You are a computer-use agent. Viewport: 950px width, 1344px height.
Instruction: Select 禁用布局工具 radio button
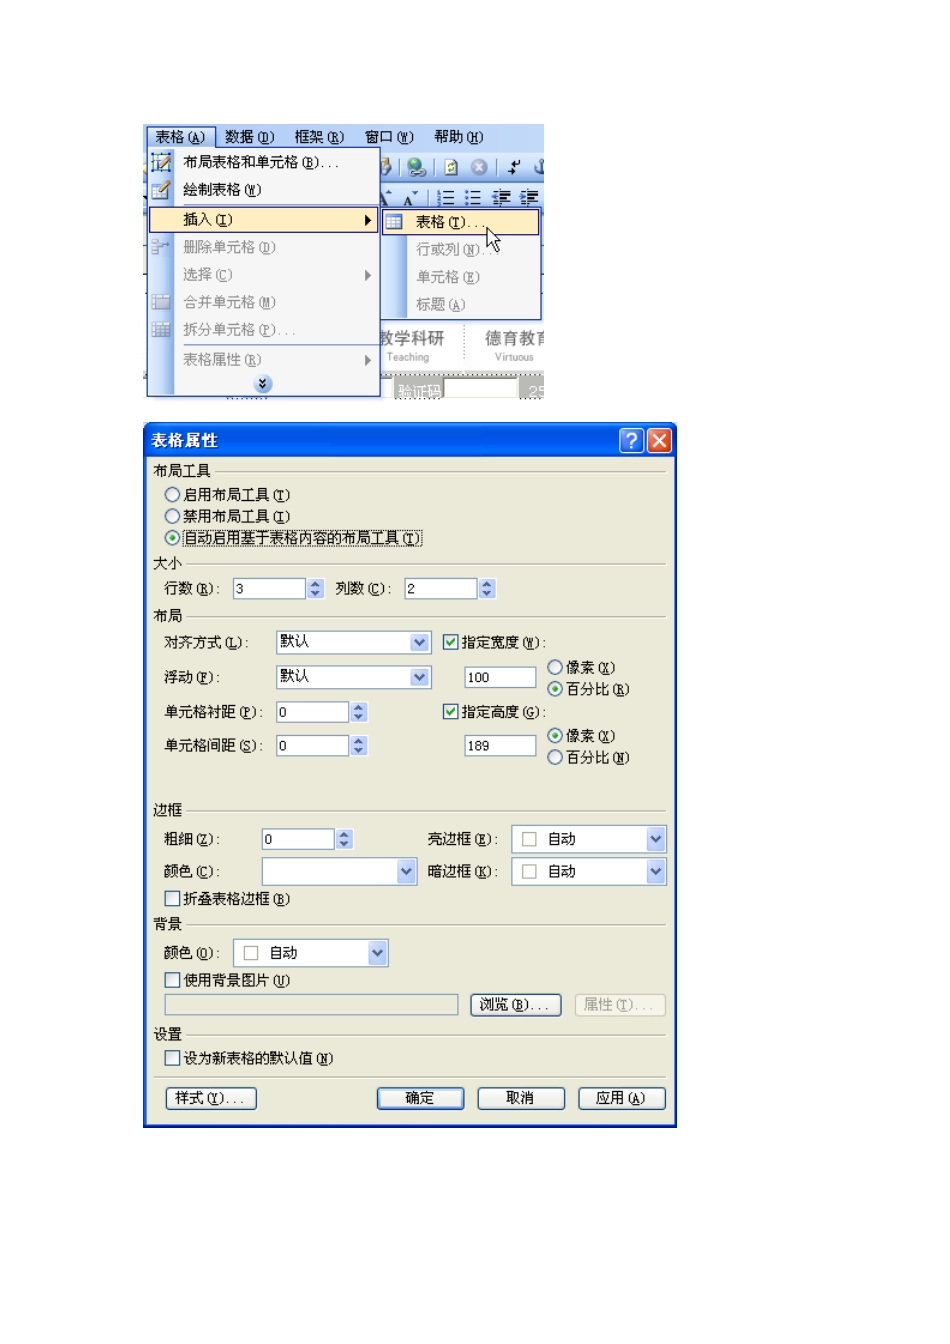(x=172, y=517)
